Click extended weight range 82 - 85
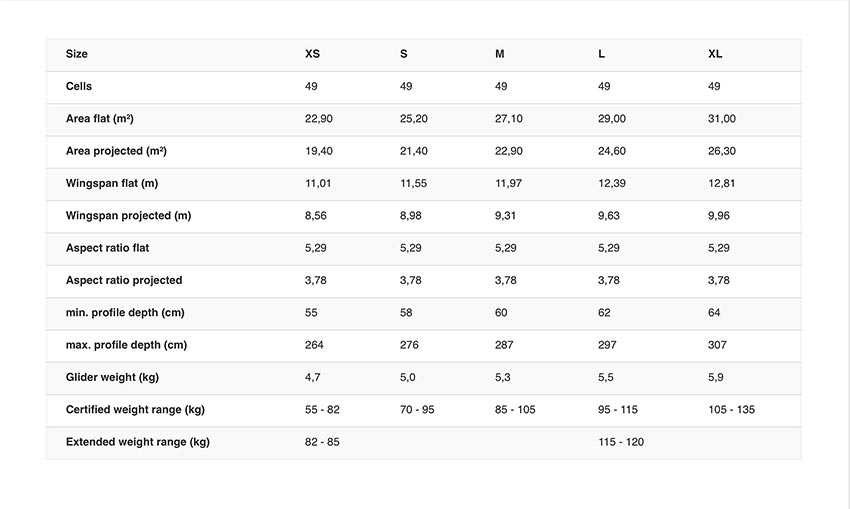The height and width of the screenshot is (509, 850). pos(322,442)
